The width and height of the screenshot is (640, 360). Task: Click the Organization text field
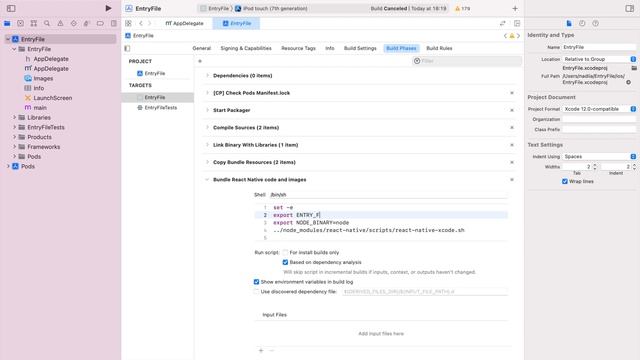tap(599, 119)
